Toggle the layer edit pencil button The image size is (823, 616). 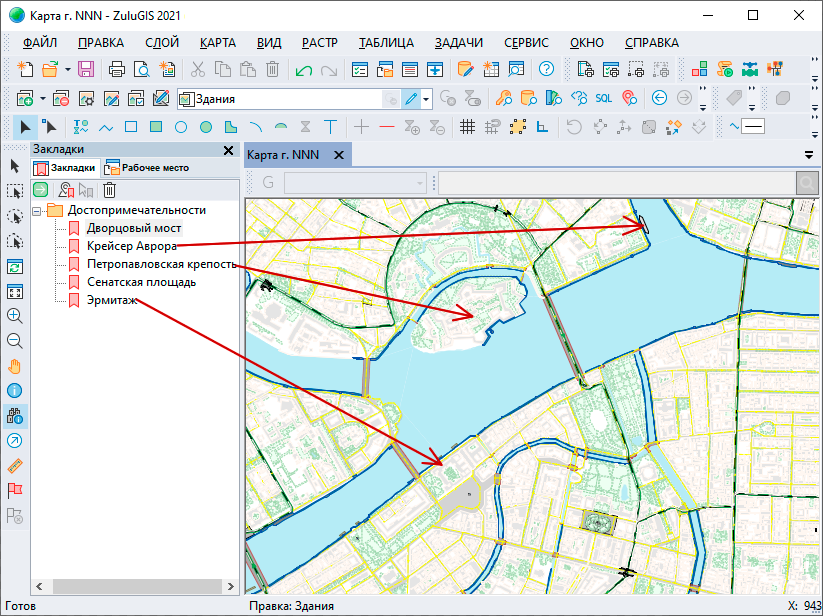click(x=411, y=98)
